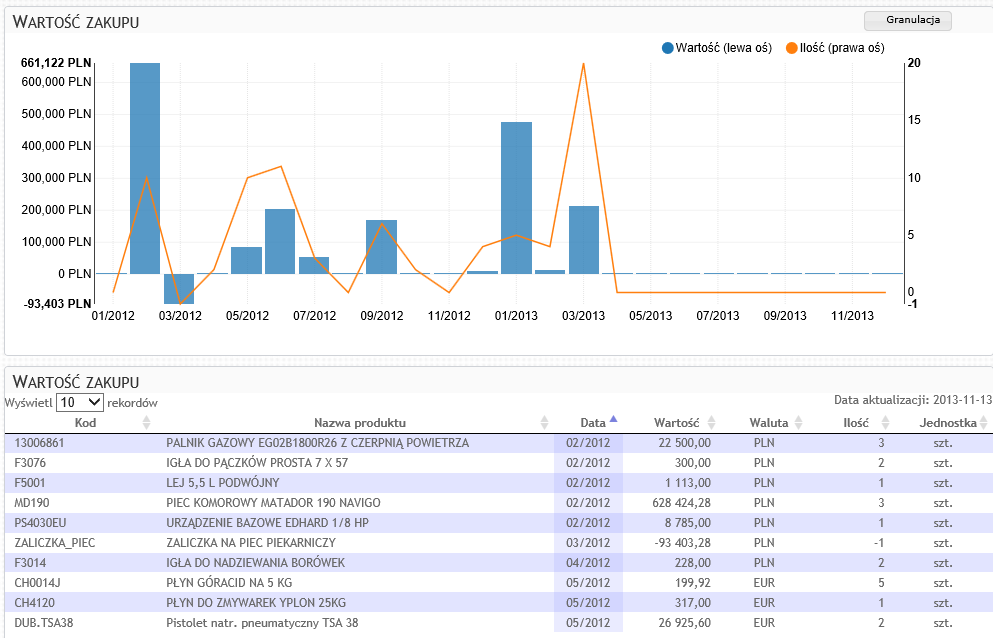This screenshot has height=638, width=993.
Task: Click LEJ 5,5 L PODWÓJNY row name
Action: (222, 483)
